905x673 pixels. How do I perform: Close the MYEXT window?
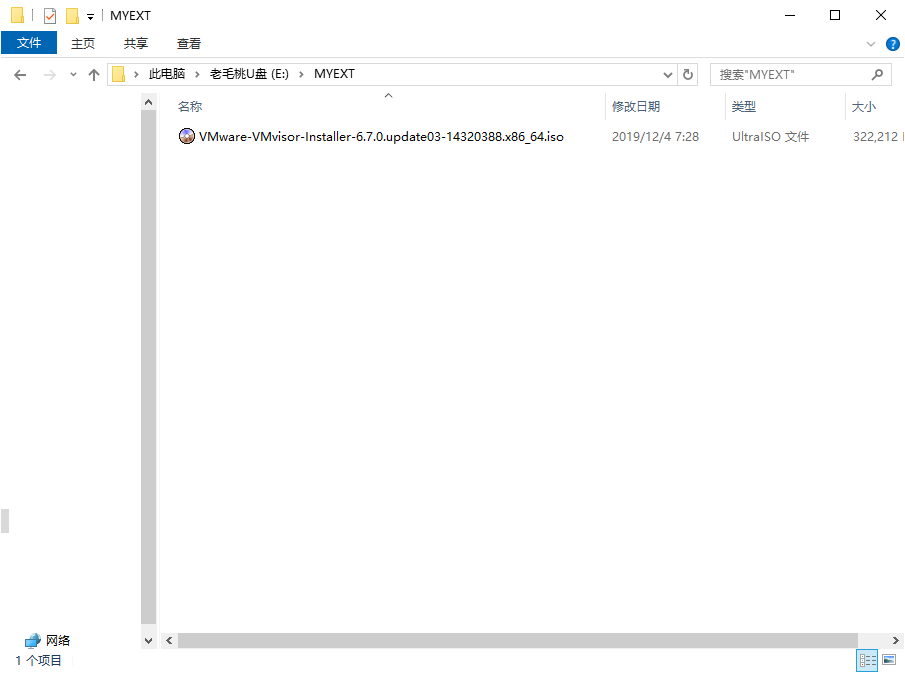(881, 15)
